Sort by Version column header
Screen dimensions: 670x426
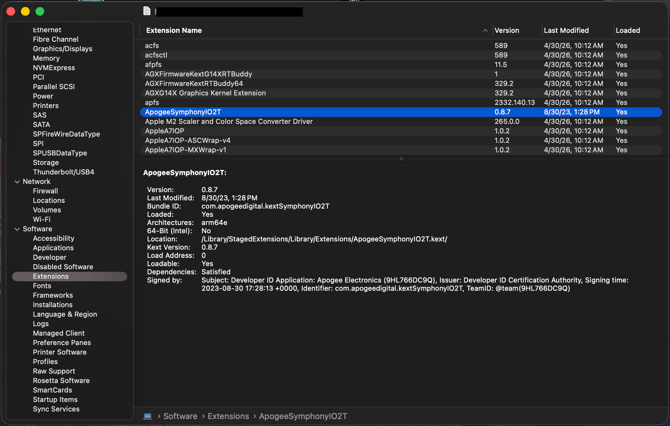506,30
